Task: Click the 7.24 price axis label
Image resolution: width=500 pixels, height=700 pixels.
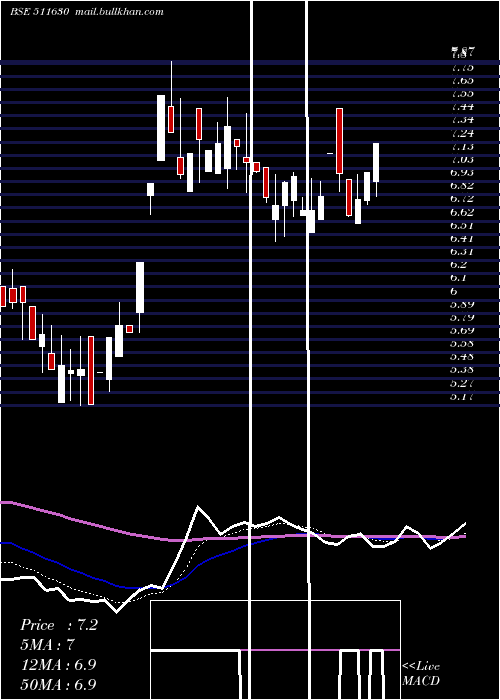Action: click(x=462, y=133)
